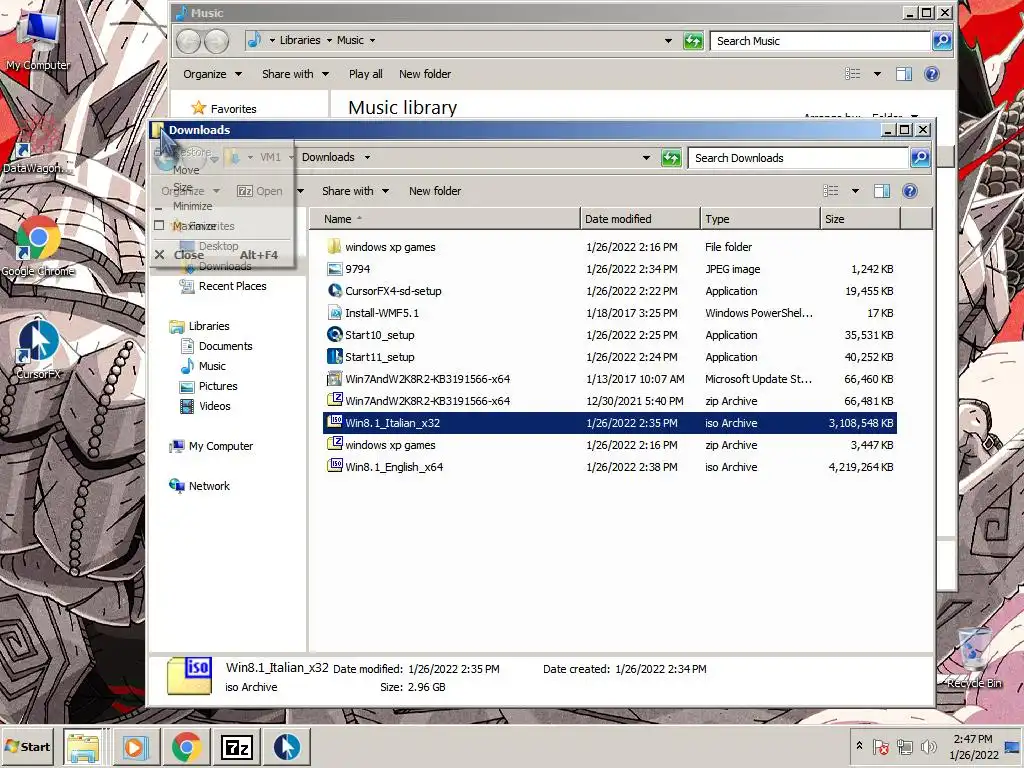This screenshot has width=1024, height=768.
Task: Toggle preview pane in Downloads window
Action: (x=882, y=191)
